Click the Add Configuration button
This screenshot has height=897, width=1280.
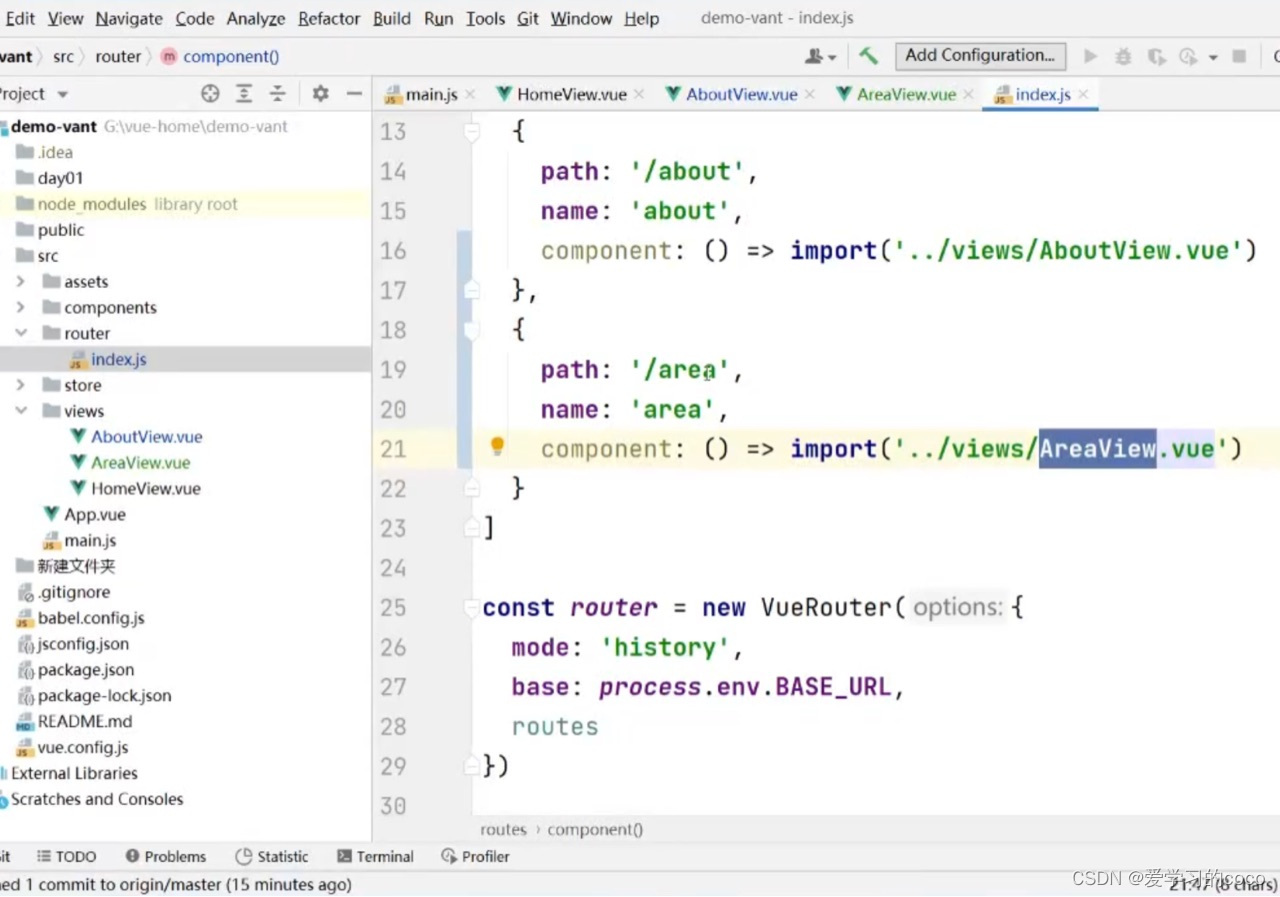[x=980, y=56]
